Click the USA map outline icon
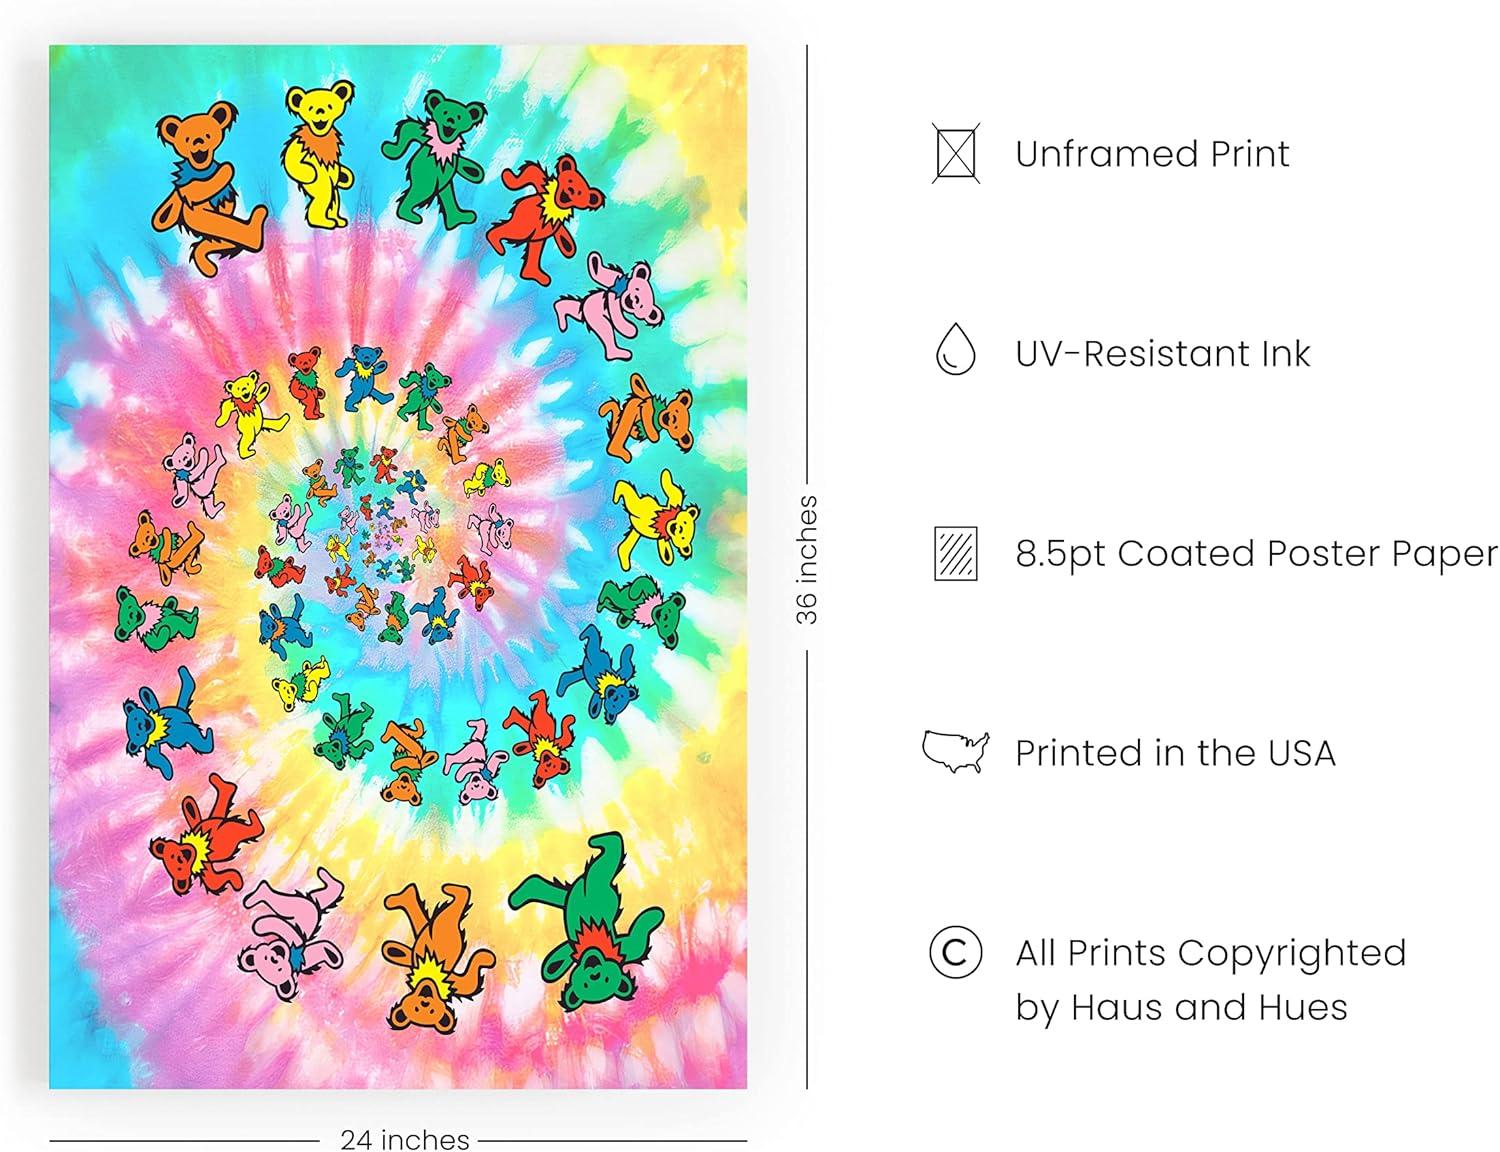The image size is (1500, 1152). [x=955, y=751]
